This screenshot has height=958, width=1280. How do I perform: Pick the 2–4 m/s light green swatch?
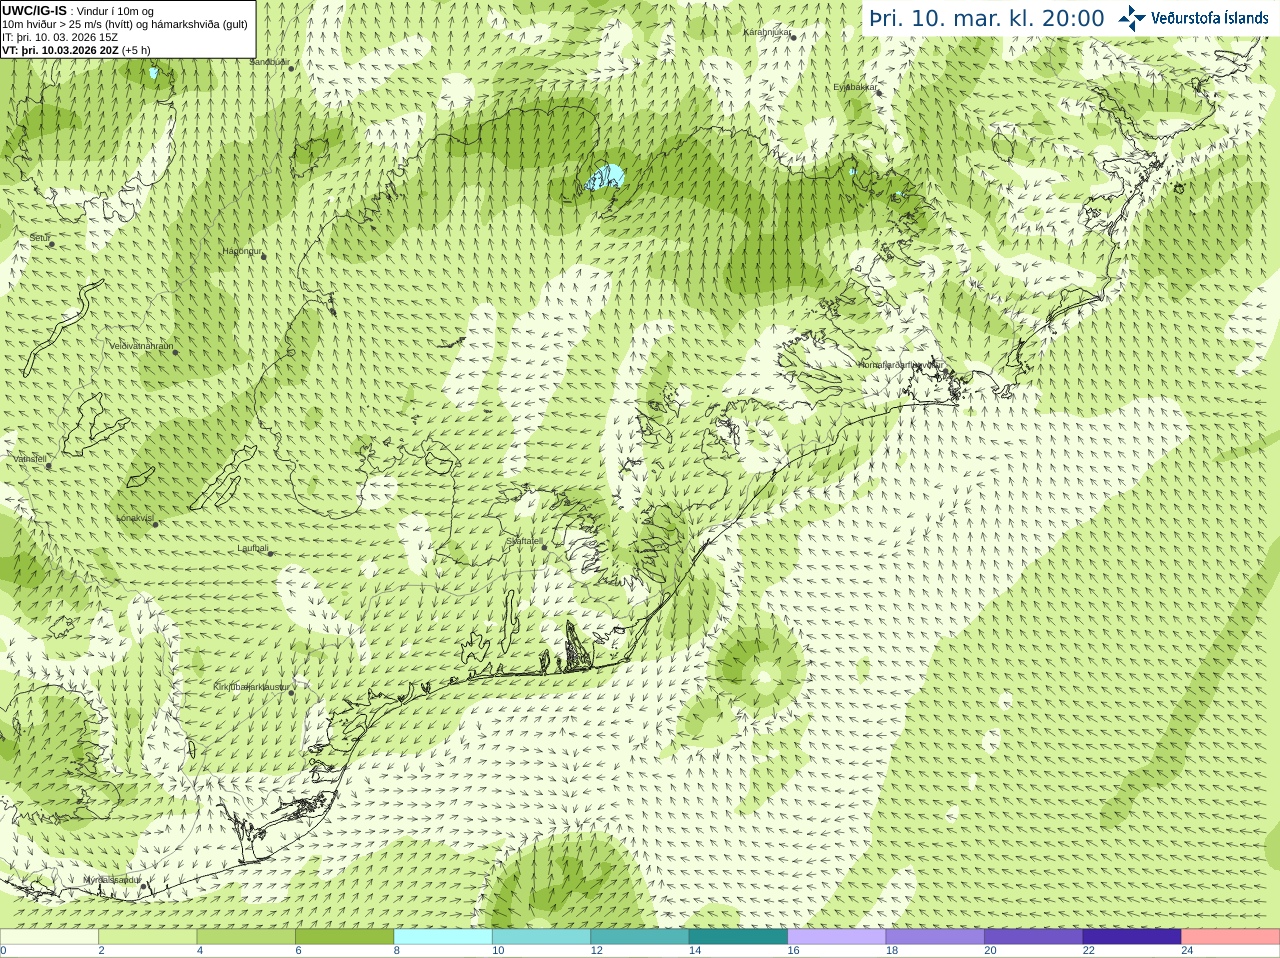point(147,937)
